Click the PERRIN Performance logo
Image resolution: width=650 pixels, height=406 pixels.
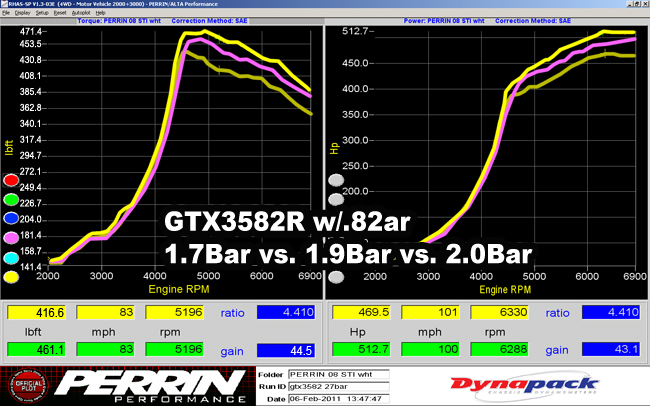152,386
